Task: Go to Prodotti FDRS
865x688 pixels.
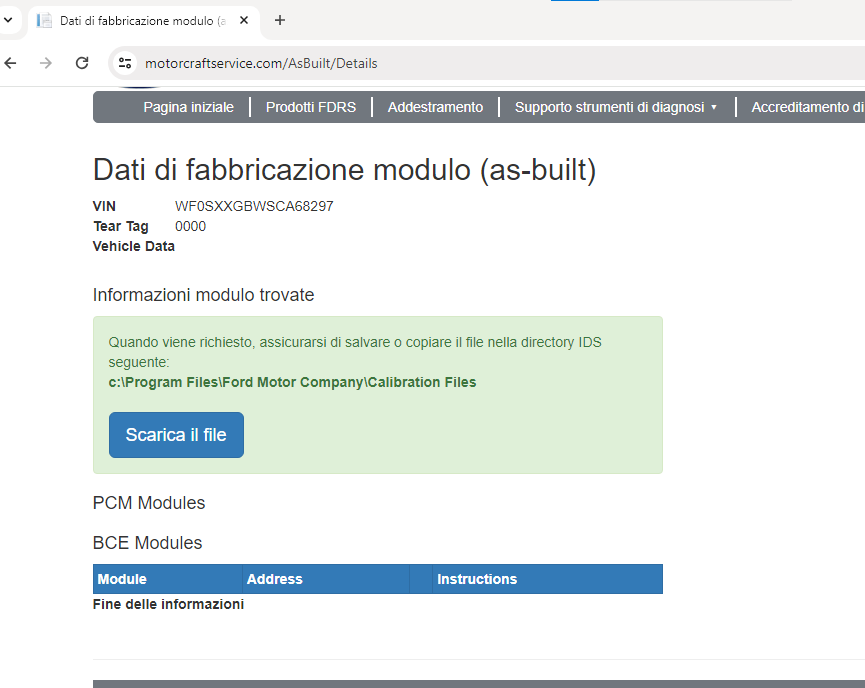Action: (310, 107)
